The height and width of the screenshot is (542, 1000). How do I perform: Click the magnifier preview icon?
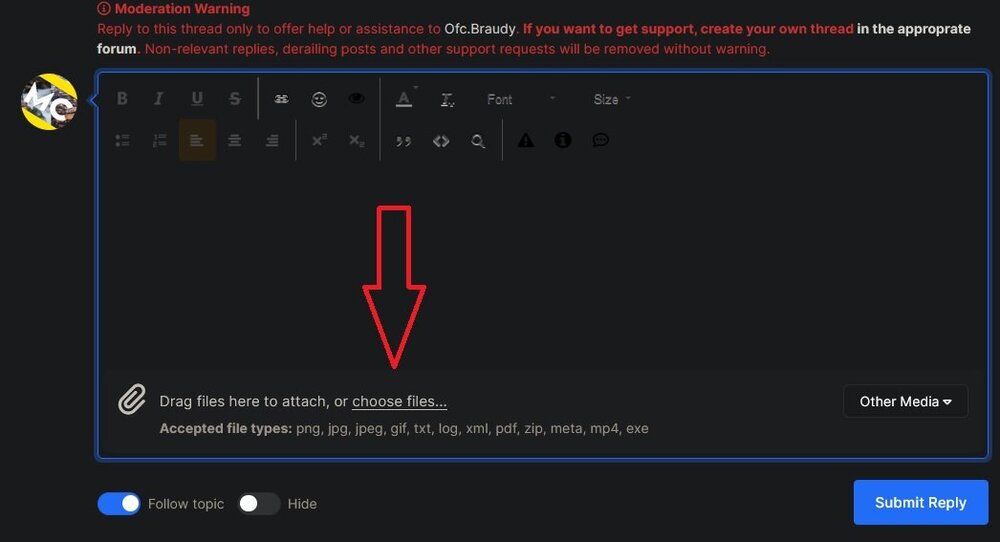(478, 140)
